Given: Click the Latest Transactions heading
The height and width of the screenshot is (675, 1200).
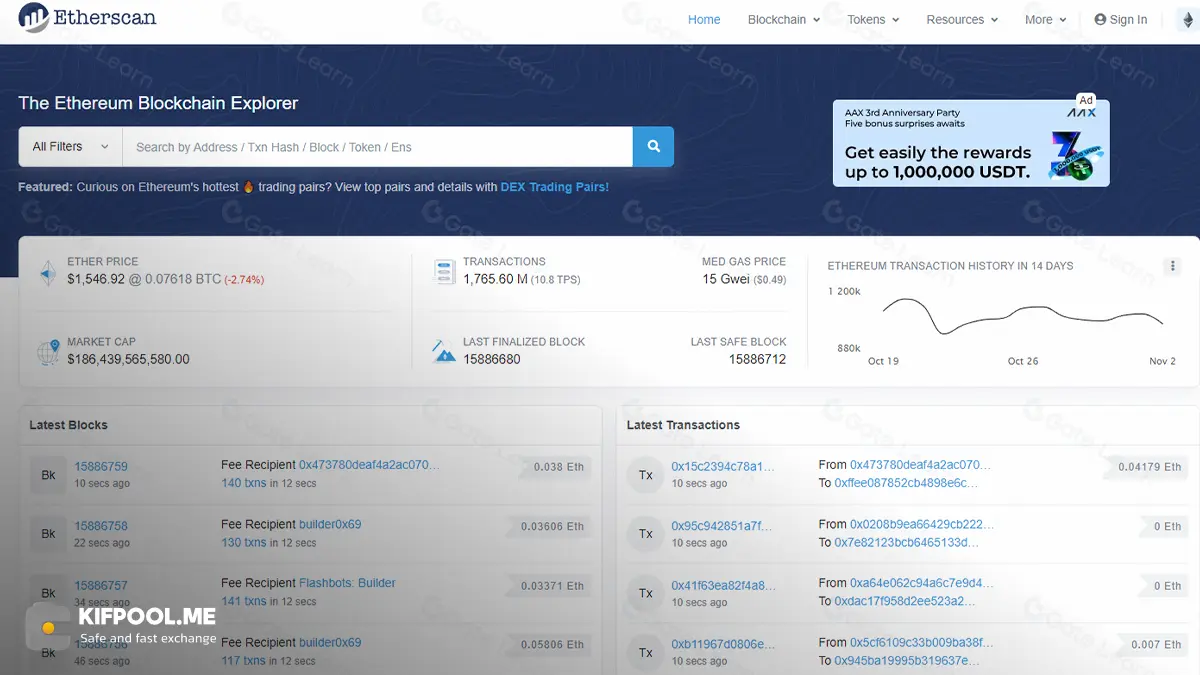Looking at the screenshot, I should [683, 425].
